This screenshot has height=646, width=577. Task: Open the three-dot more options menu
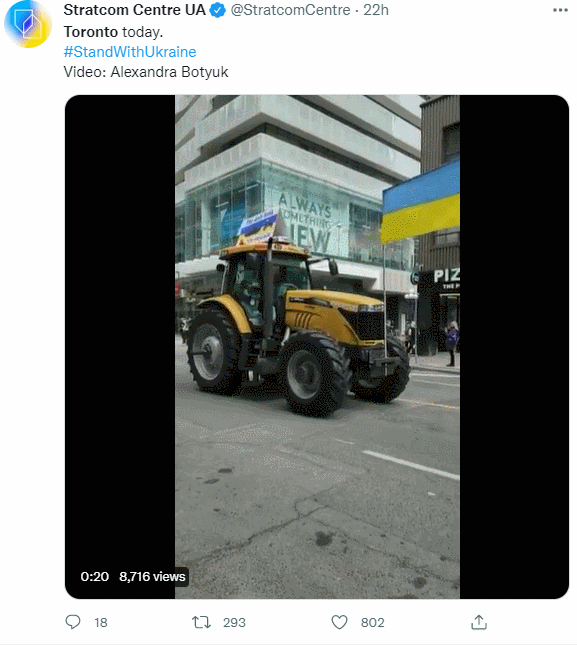click(560, 10)
